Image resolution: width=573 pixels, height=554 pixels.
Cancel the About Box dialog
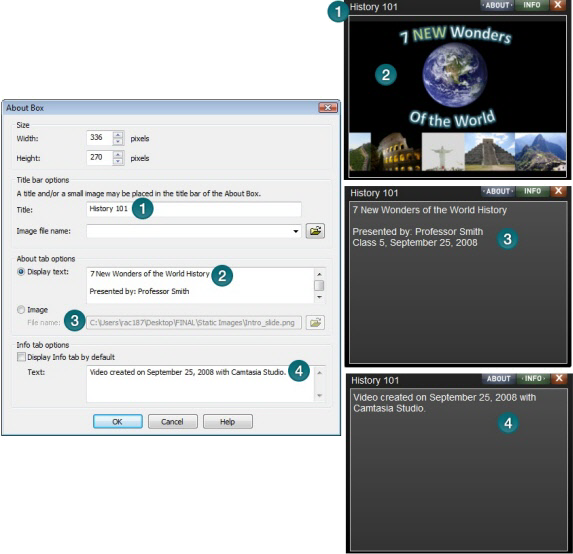(x=172, y=421)
